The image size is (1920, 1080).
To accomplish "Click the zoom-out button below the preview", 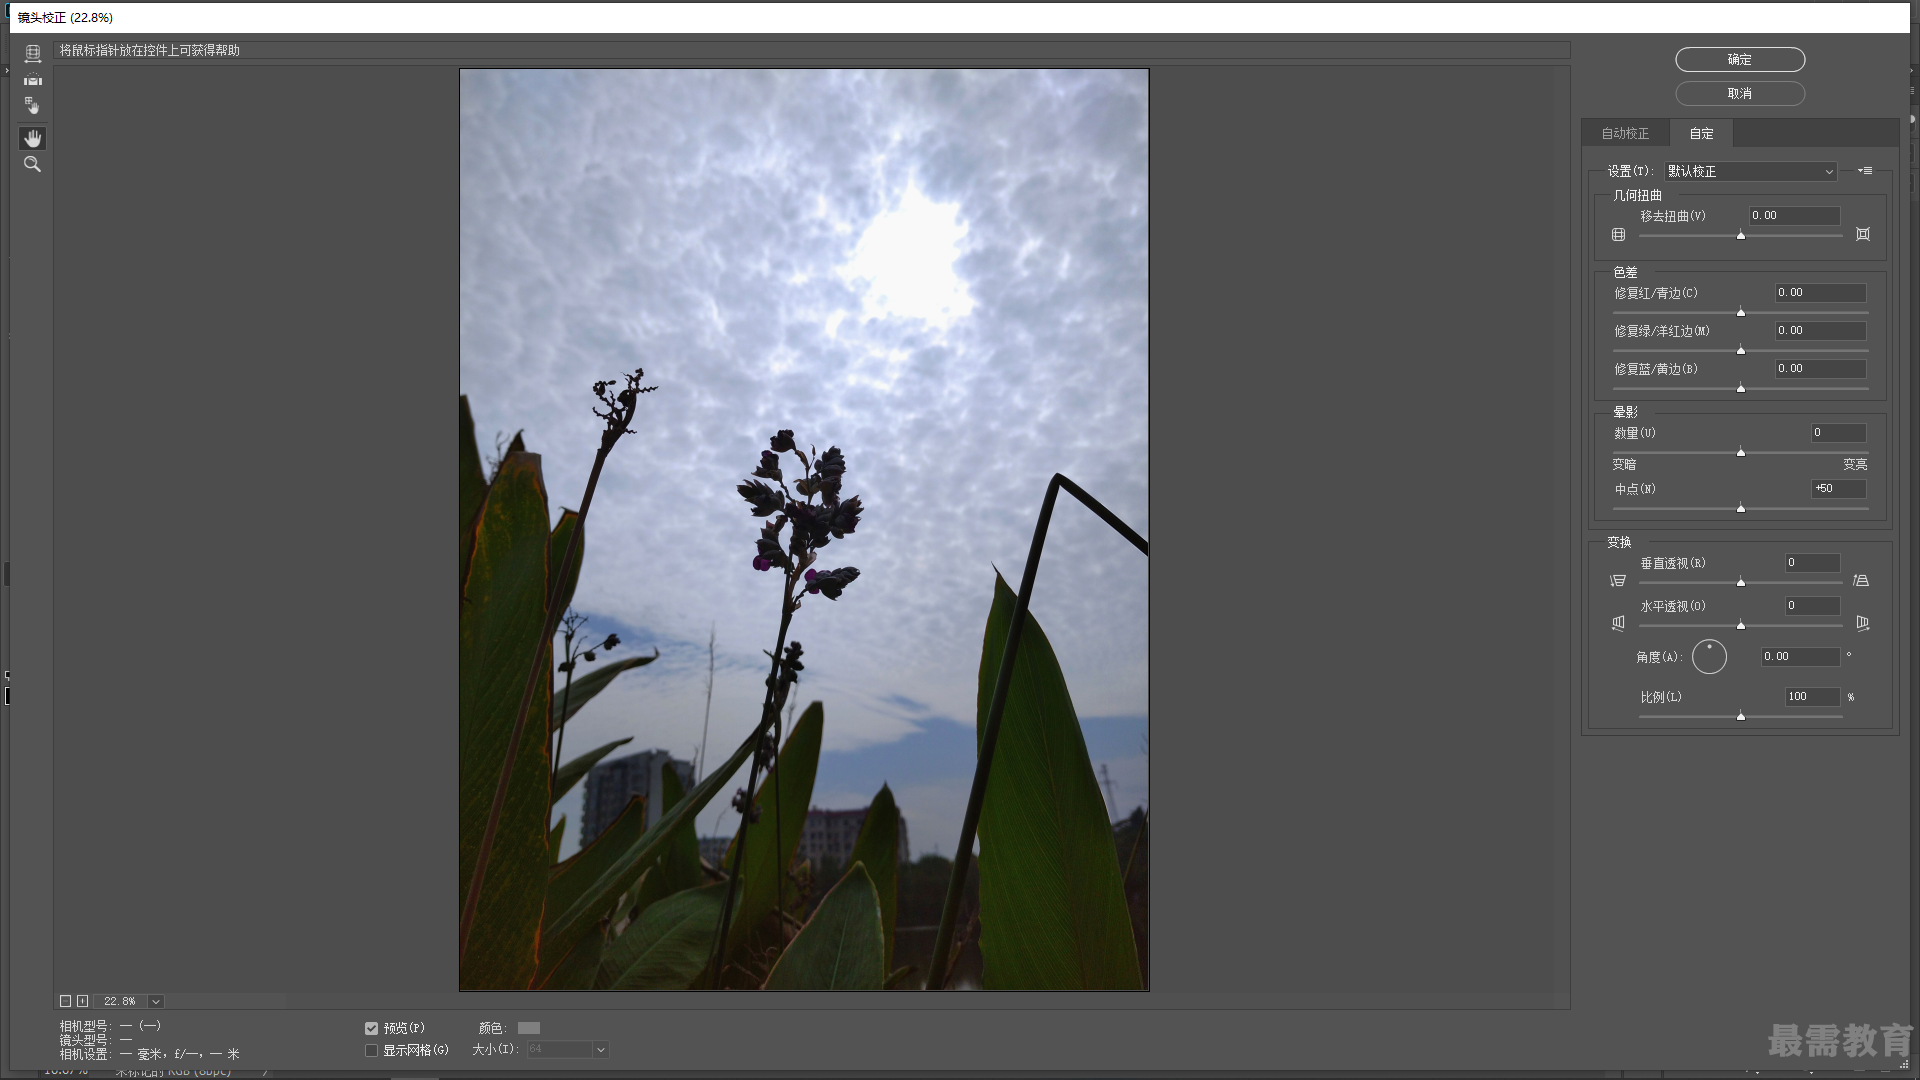I will tap(66, 1001).
